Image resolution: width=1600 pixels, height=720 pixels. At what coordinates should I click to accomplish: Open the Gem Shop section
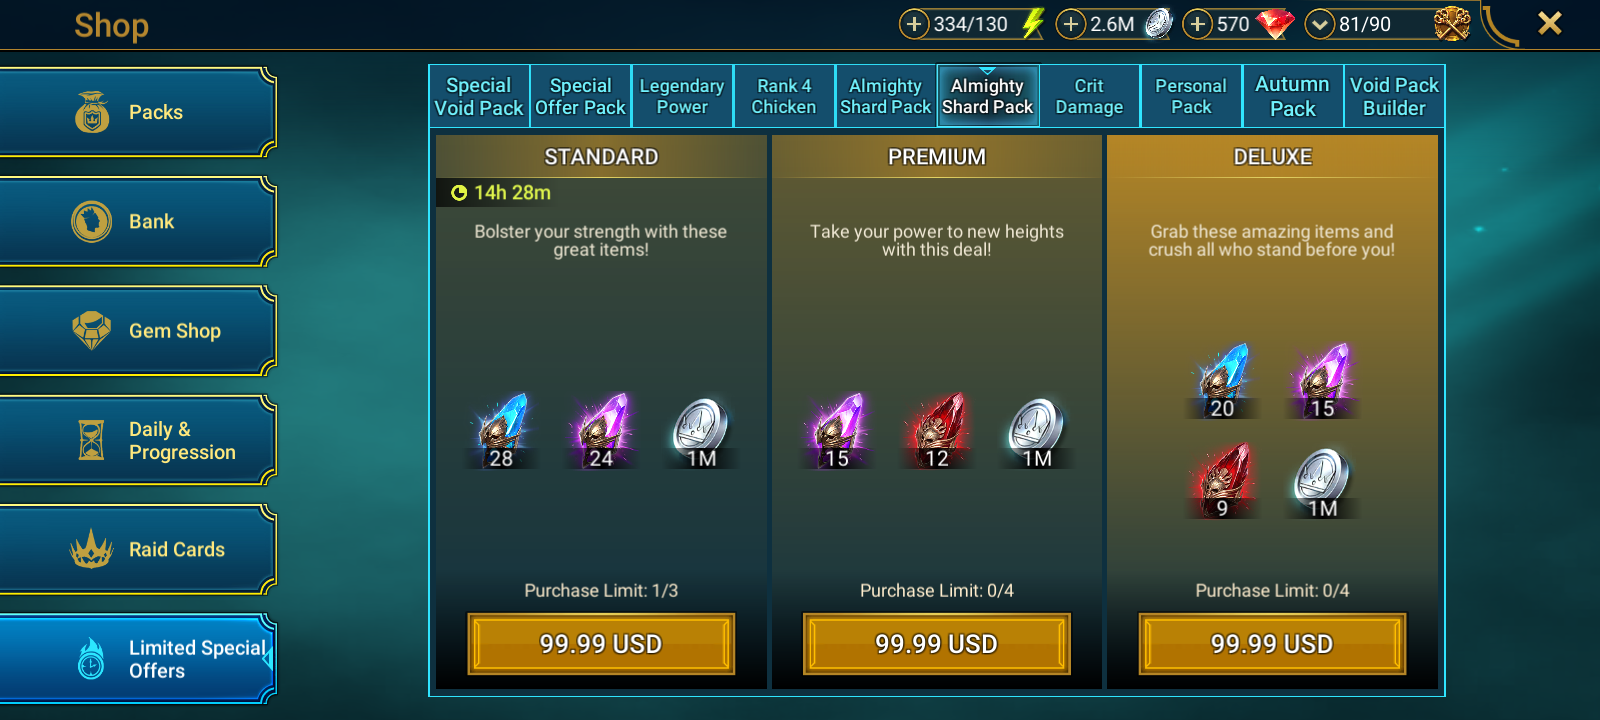137,331
